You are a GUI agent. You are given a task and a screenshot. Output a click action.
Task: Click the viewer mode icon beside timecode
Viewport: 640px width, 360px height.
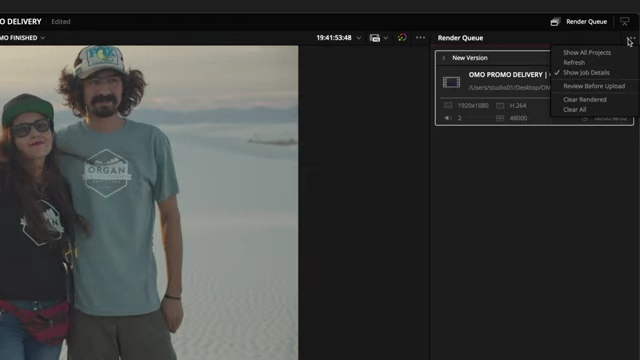[x=375, y=38]
